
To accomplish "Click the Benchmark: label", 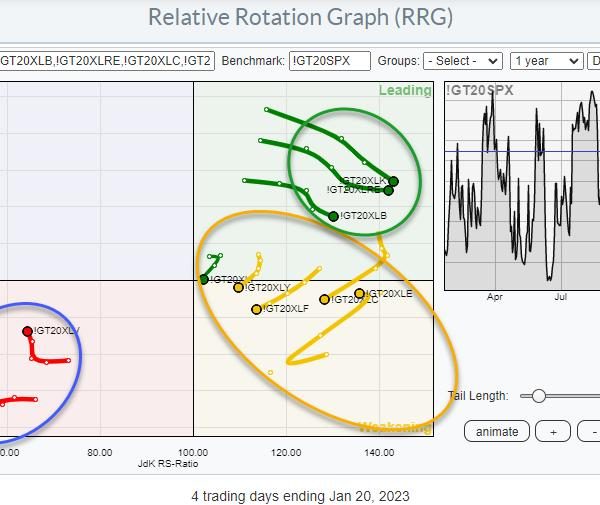I will coord(253,61).
